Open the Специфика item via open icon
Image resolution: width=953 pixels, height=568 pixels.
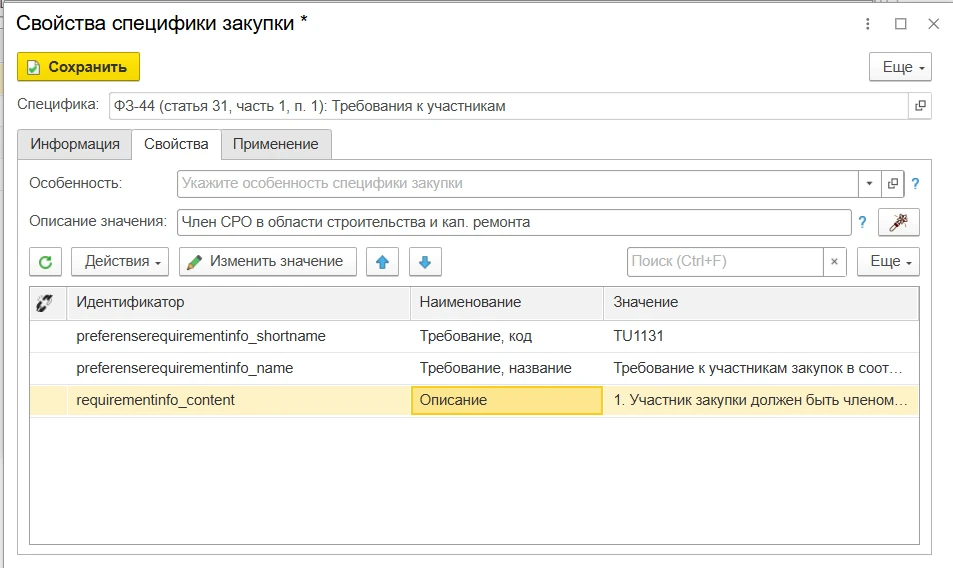(920, 106)
